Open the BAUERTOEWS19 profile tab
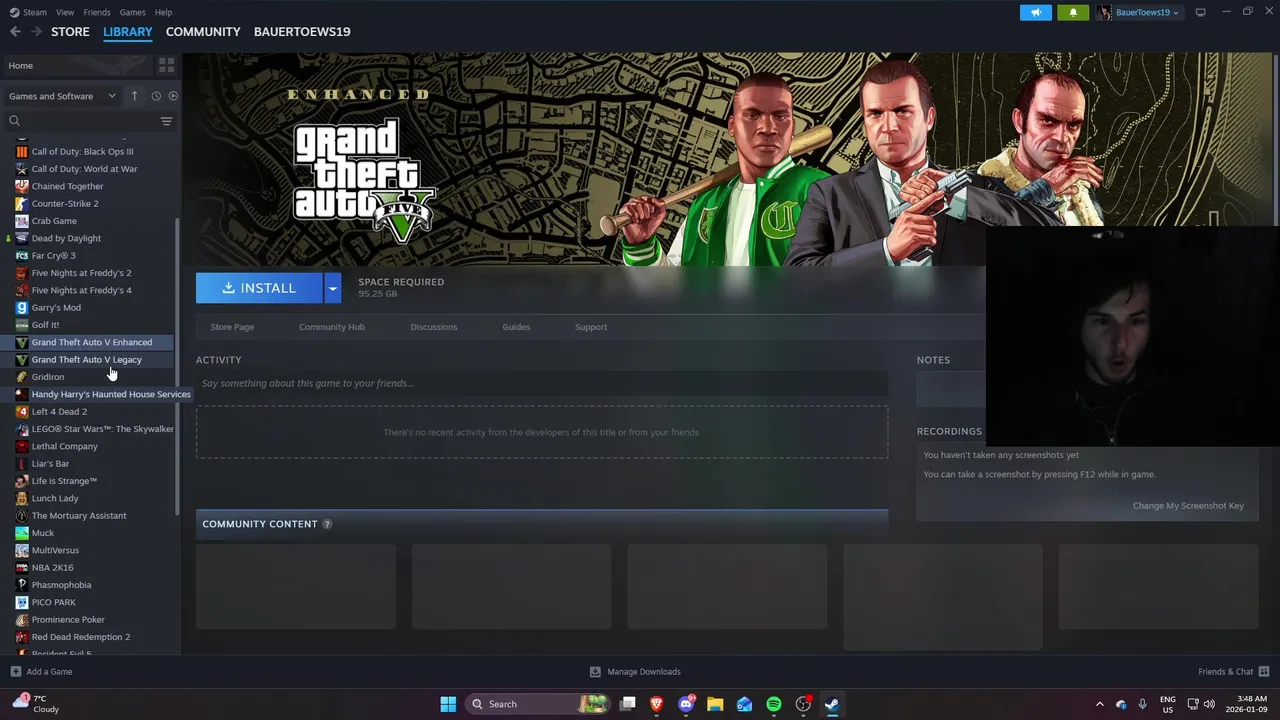Viewport: 1280px width, 720px height. coord(302,32)
